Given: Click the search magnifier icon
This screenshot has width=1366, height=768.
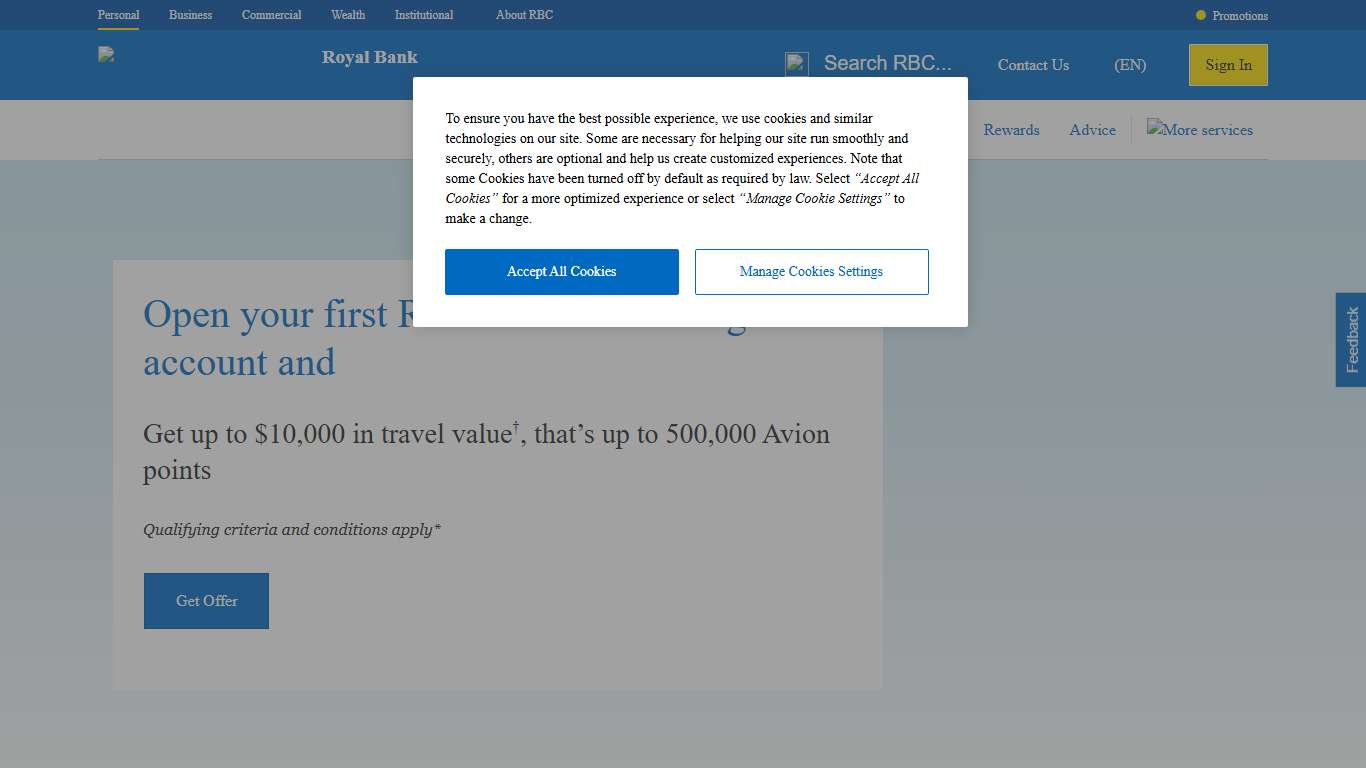Looking at the screenshot, I should click(797, 63).
